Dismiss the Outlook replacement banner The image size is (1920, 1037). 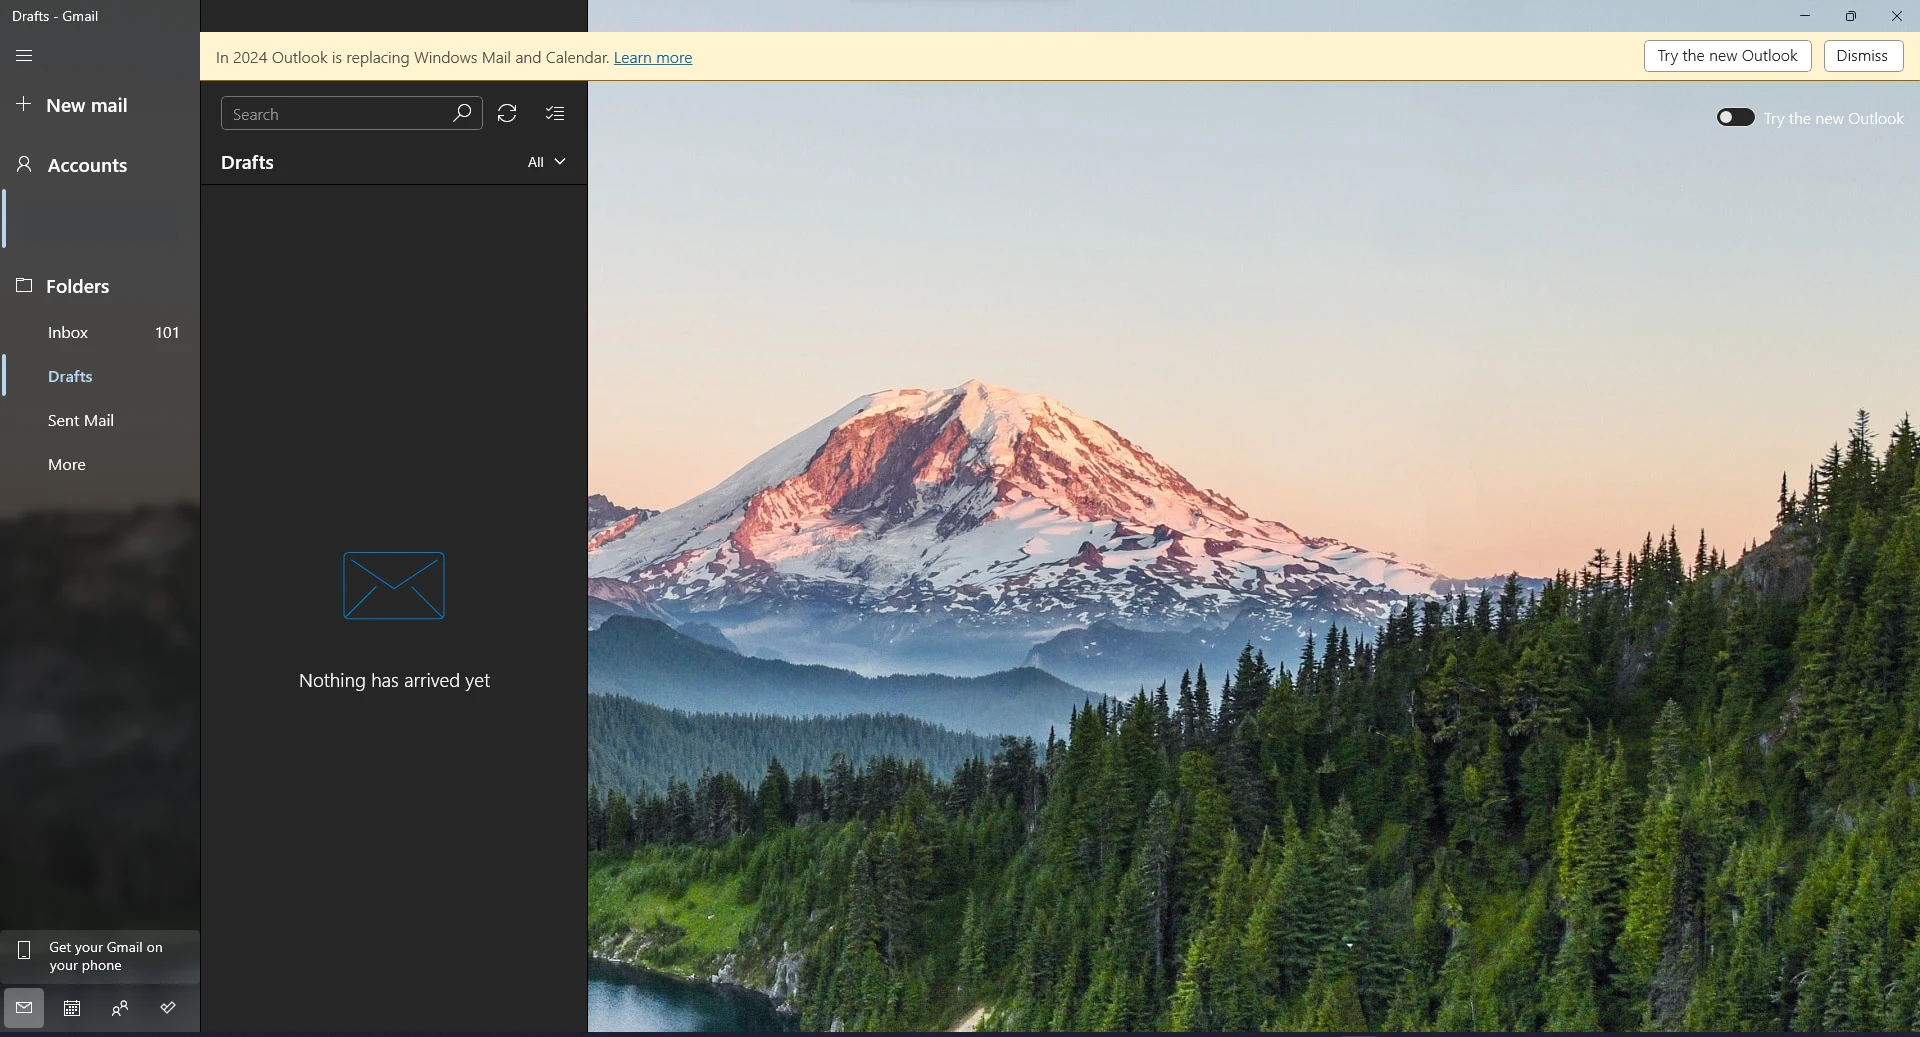click(x=1862, y=56)
